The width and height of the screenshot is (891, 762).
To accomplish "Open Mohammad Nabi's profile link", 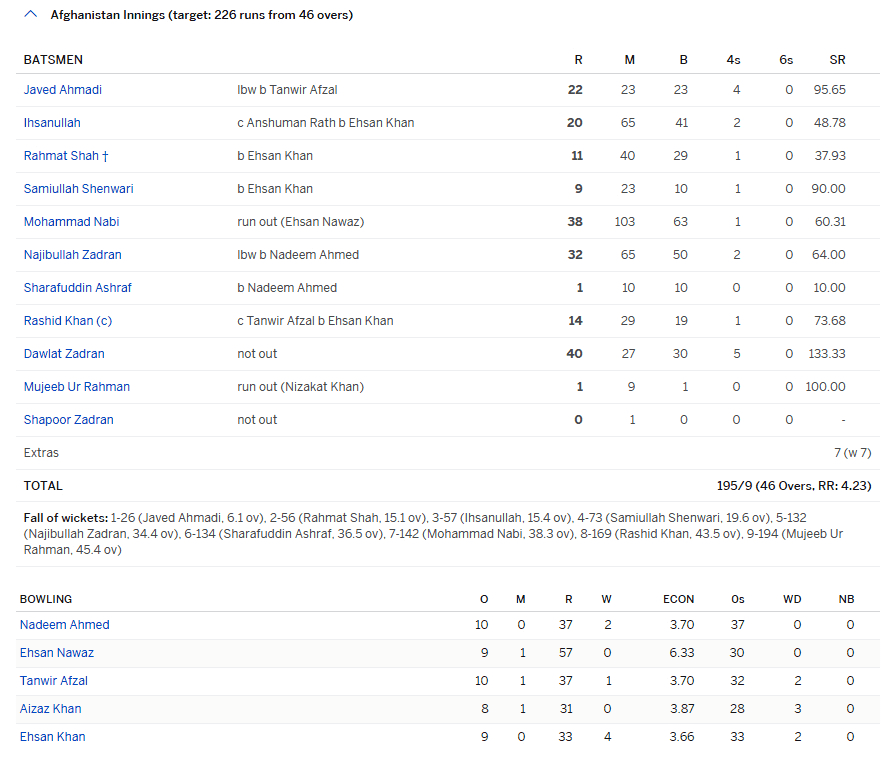I will [71, 222].
